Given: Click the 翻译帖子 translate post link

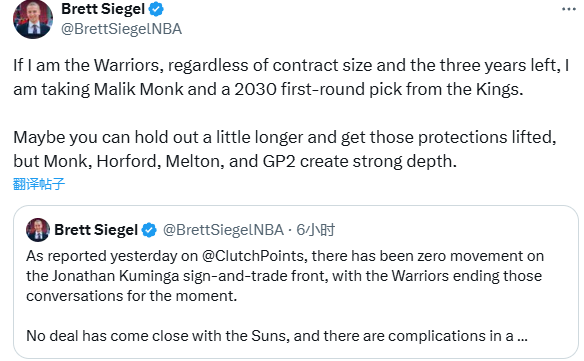Looking at the screenshot, I should pyautogui.click(x=39, y=184).
